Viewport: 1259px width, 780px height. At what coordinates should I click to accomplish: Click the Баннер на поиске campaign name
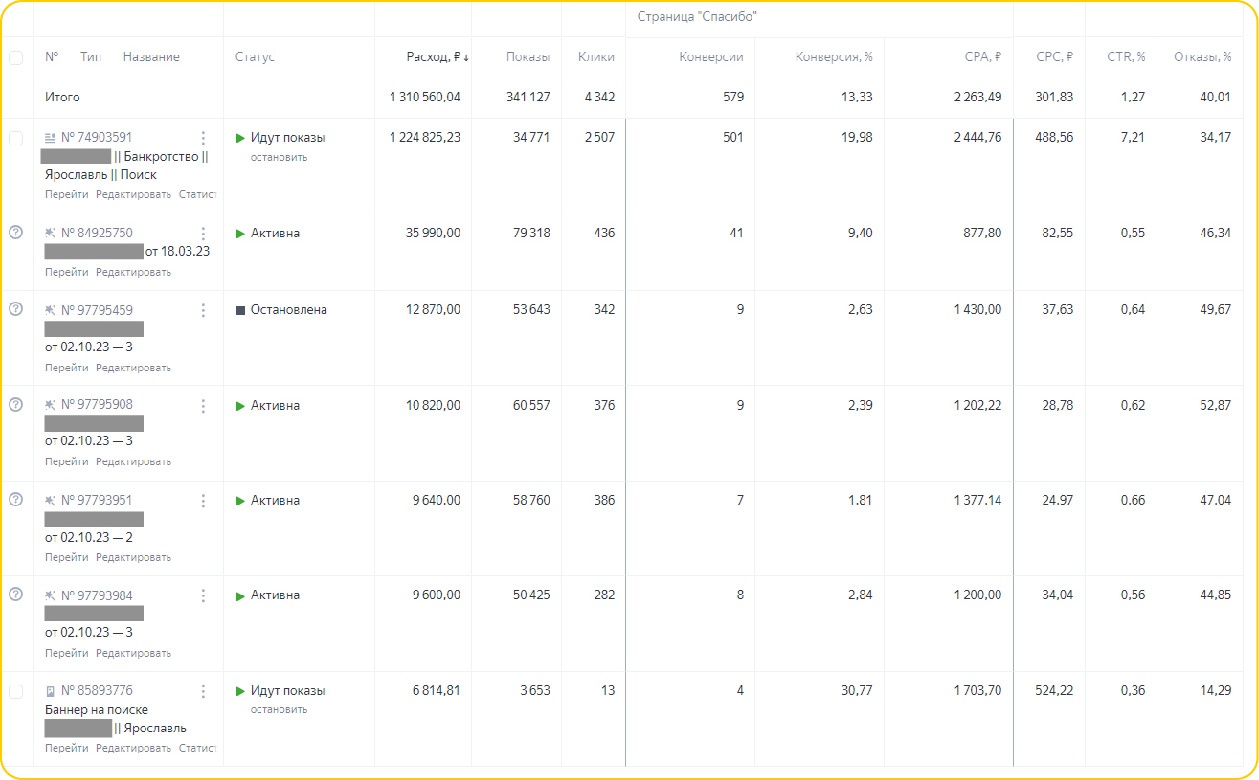[97, 710]
